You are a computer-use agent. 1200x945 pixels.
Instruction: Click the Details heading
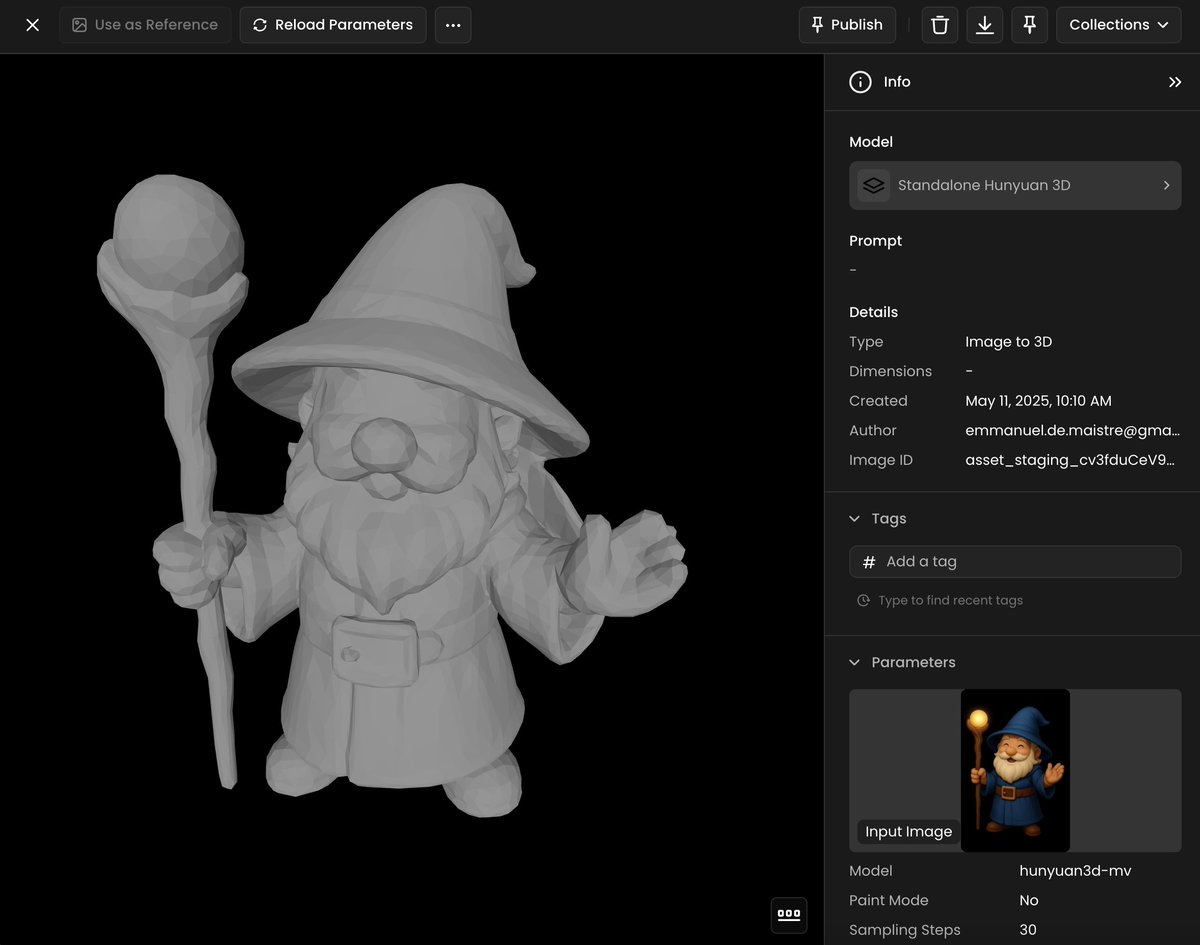point(873,312)
